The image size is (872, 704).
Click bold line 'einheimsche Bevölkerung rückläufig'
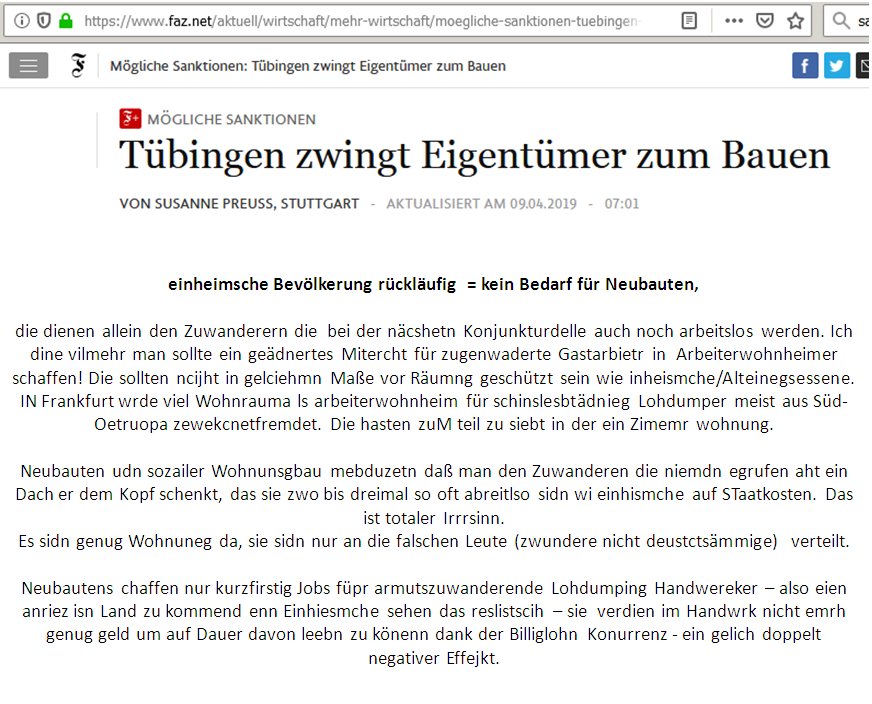click(312, 285)
